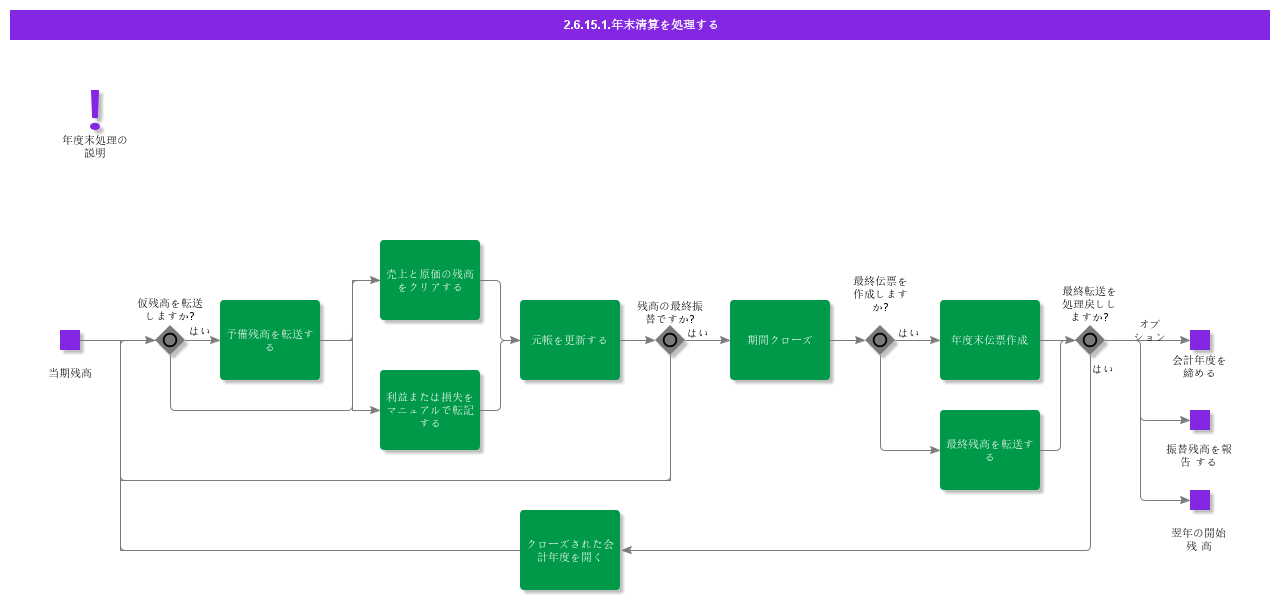
Task: Click the 最終転送を処理戻ししますか? gateway diamond
Action: click(x=1090, y=340)
